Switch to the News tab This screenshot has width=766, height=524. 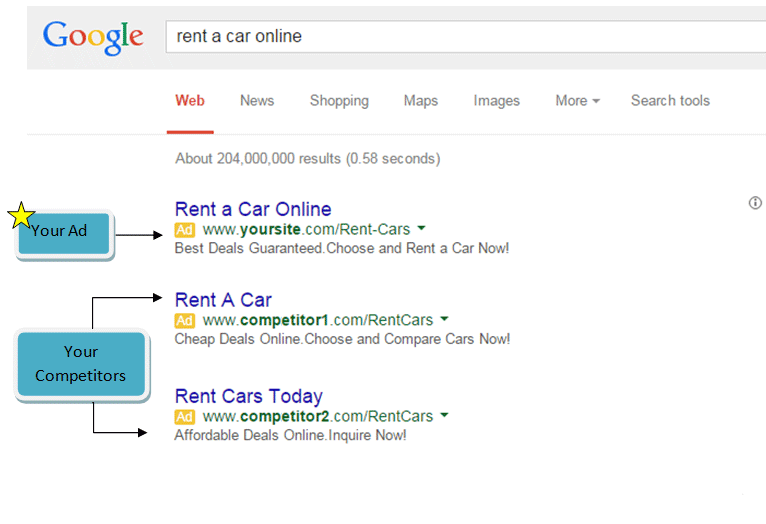pyautogui.click(x=257, y=101)
